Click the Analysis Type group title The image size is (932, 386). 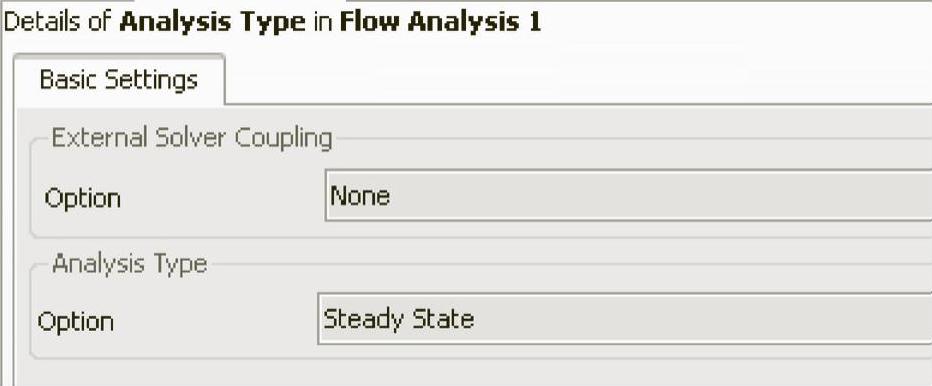[x=130, y=263]
